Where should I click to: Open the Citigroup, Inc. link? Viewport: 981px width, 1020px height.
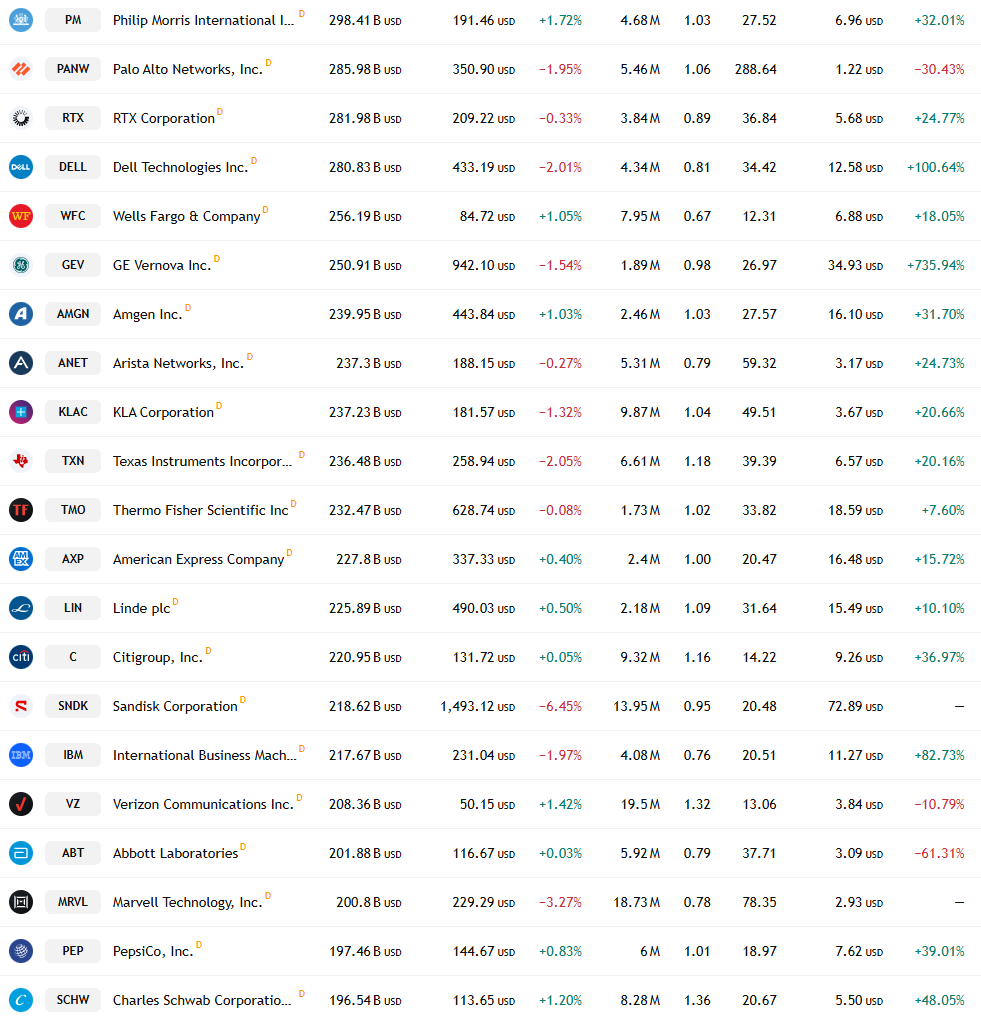click(157, 658)
